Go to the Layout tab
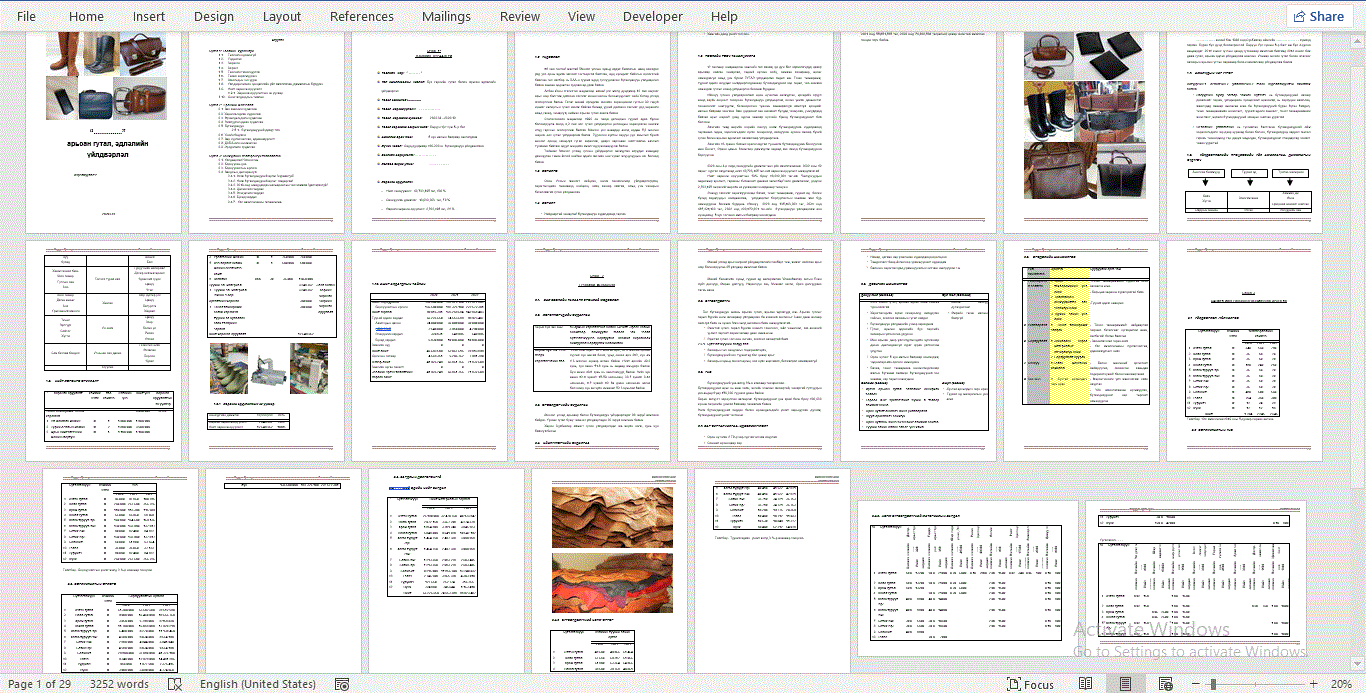Image resolution: width=1366 pixels, height=693 pixels. tap(282, 16)
